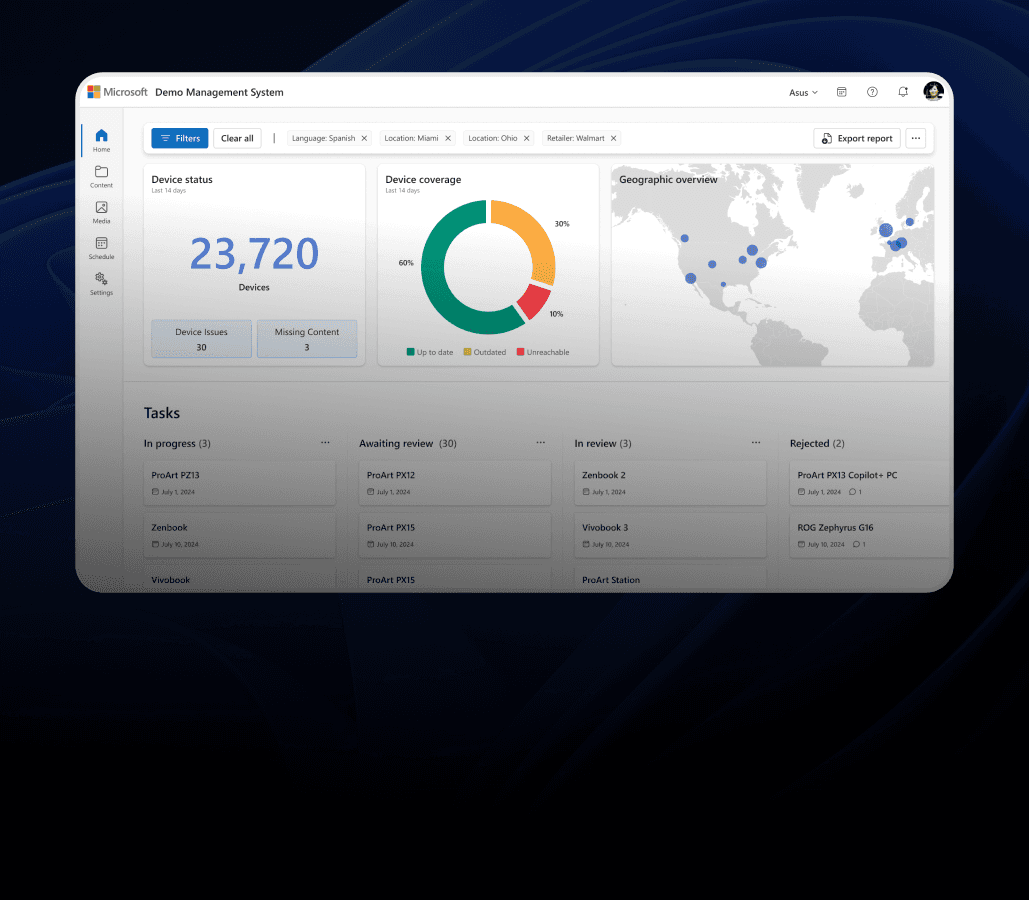Screen dimensions: 1029x900
Task: Open the Home sidebar item
Action: click(101, 140)
